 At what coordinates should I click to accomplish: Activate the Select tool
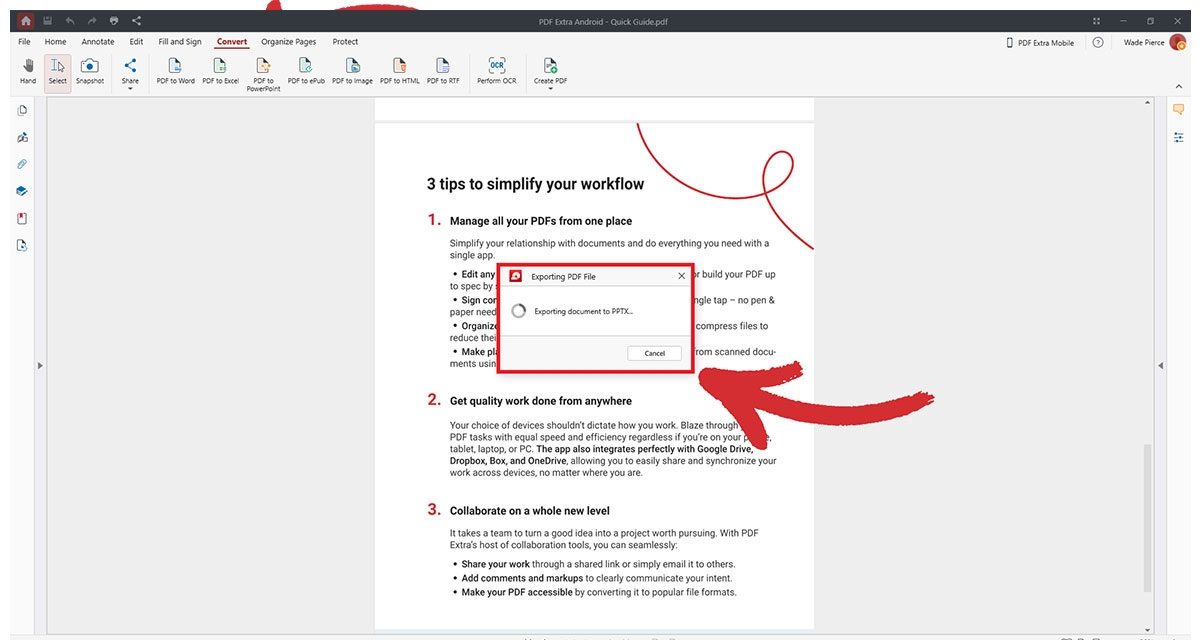pos(58,72)
